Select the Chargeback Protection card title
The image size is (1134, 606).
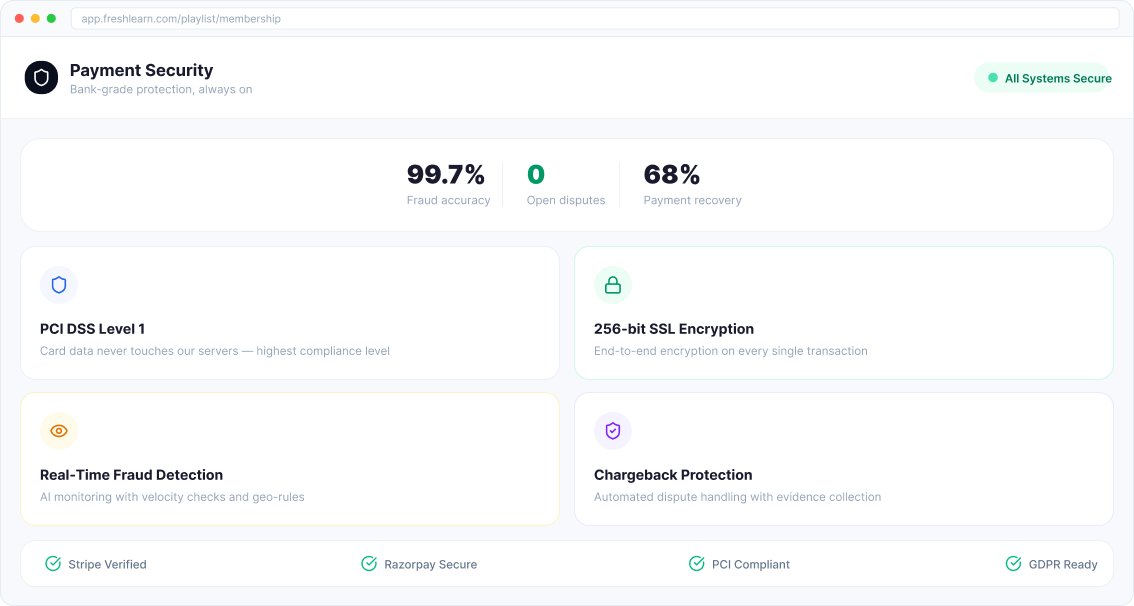[672, 475]
